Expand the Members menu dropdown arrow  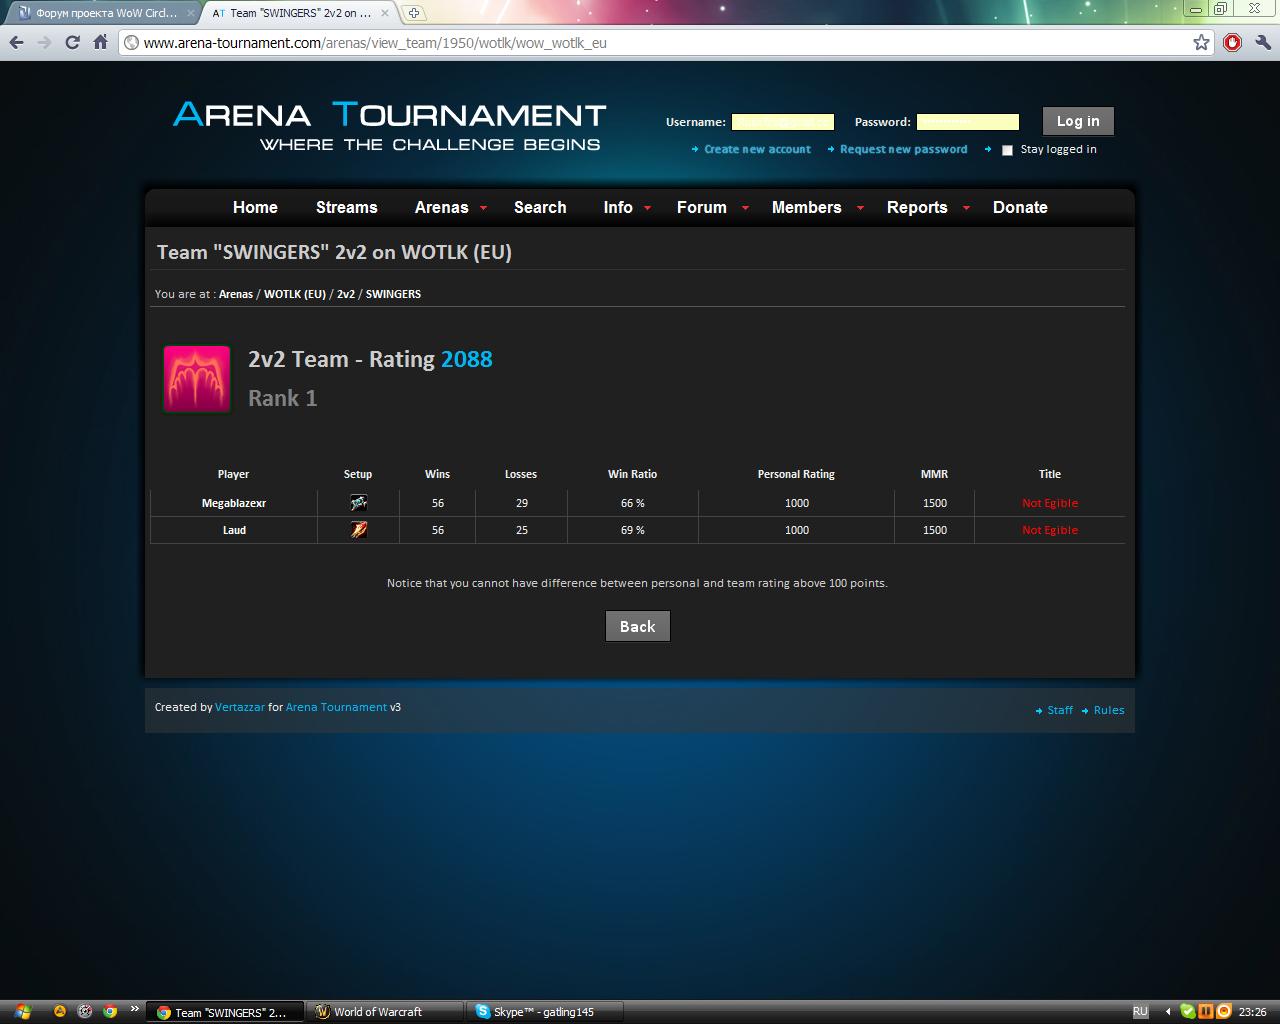[x=860, y=208]
